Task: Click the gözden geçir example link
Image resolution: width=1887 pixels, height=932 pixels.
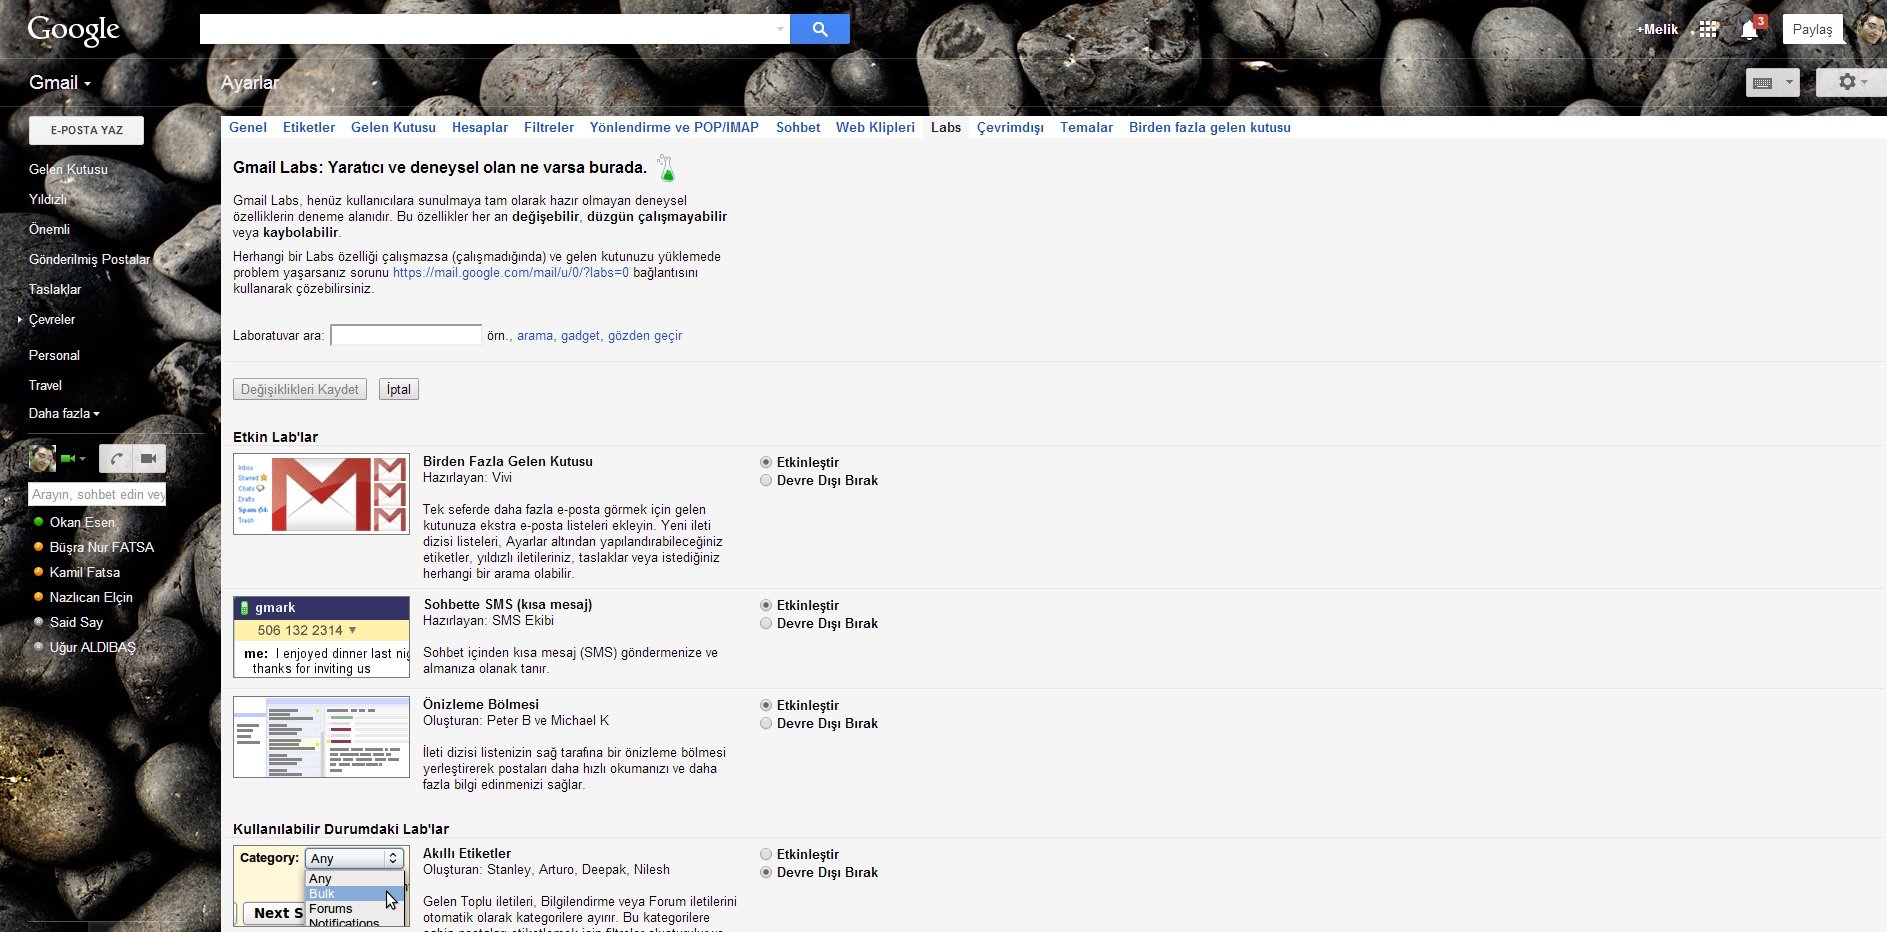Action: click(x=645, y=335)
